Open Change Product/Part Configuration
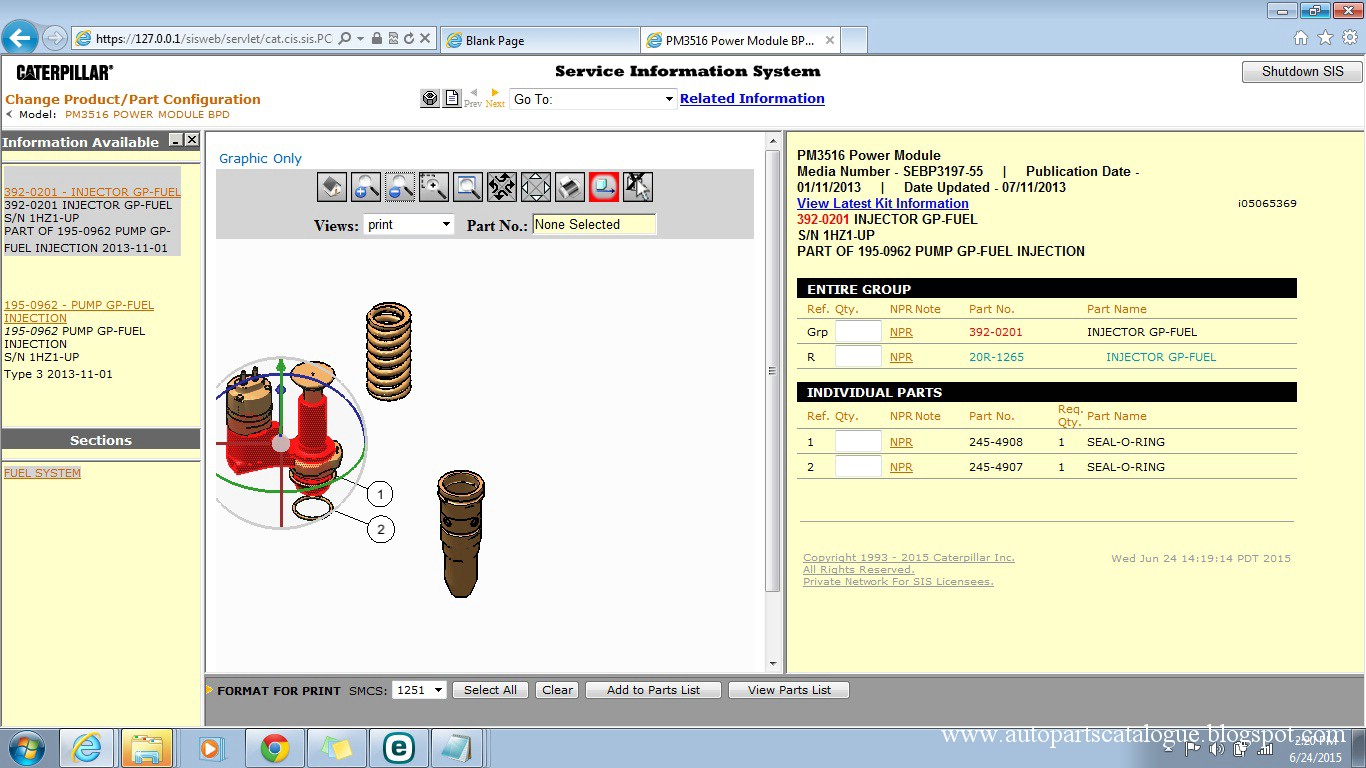Screen dimensions: 1366x768 point(133,99)
